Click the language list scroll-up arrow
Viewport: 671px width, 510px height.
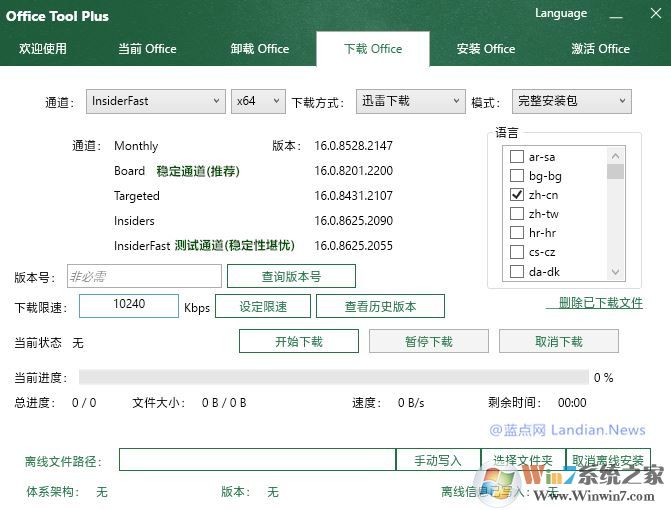[x=615, y=156]
